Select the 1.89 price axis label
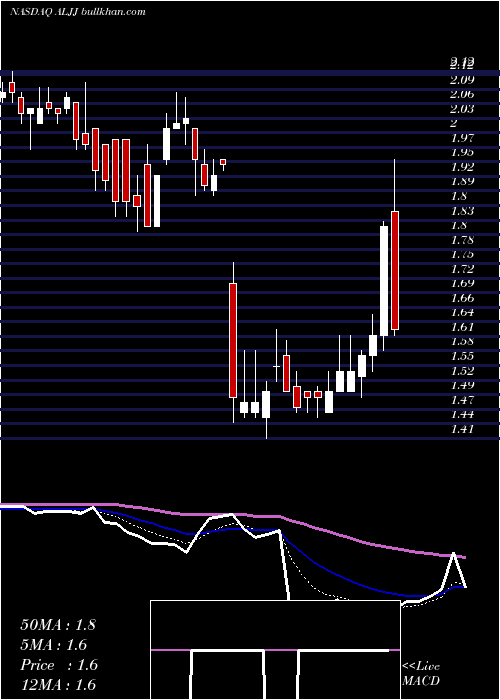500x700 pixels. (x=462, y=182)
